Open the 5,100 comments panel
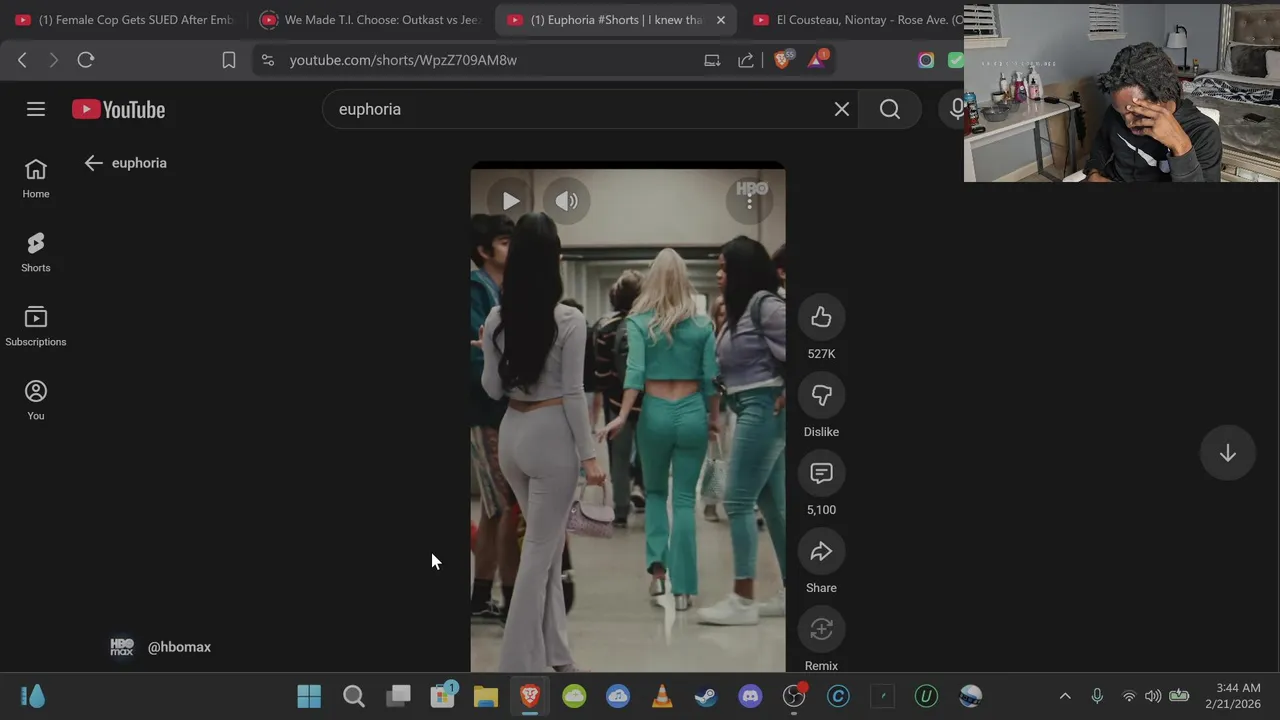Screen dimensions: 1280x720 [x=821, y=473]
